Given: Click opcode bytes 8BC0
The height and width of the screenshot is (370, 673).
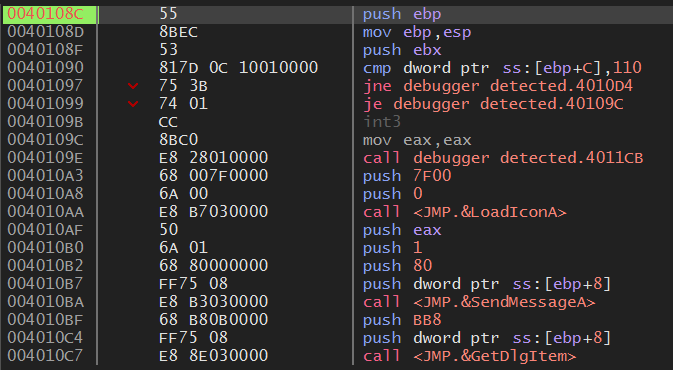Looking at the screenshot, I should (x=178, y=140).
